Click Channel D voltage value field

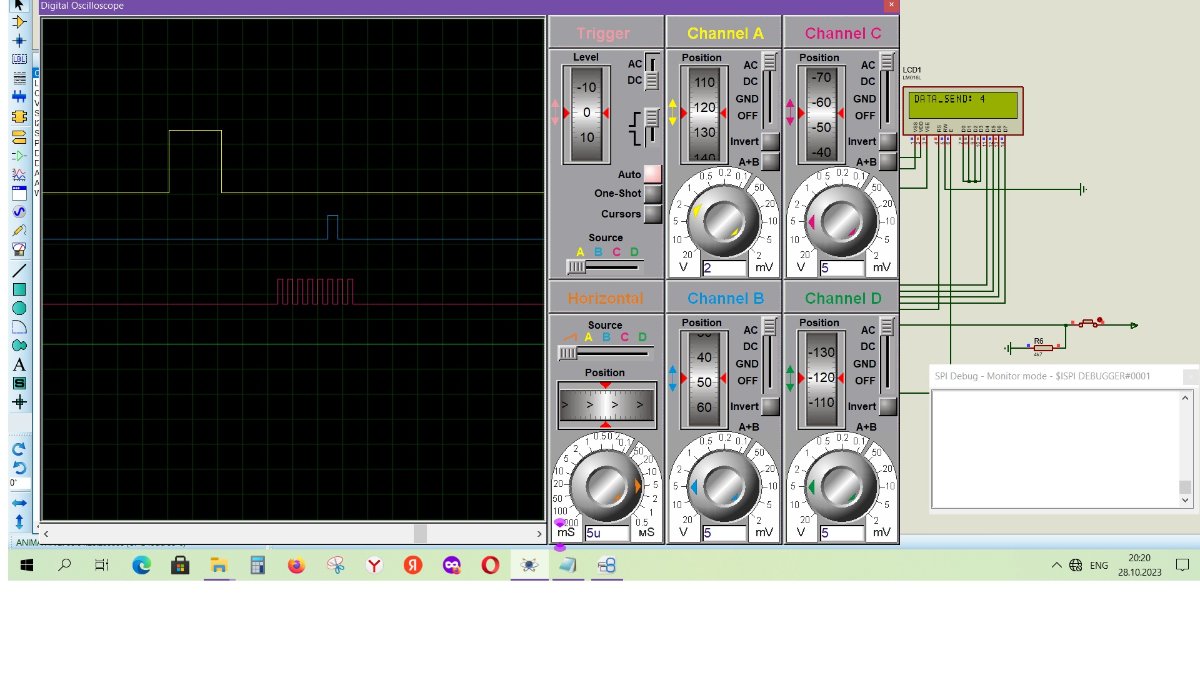(842, 533)
